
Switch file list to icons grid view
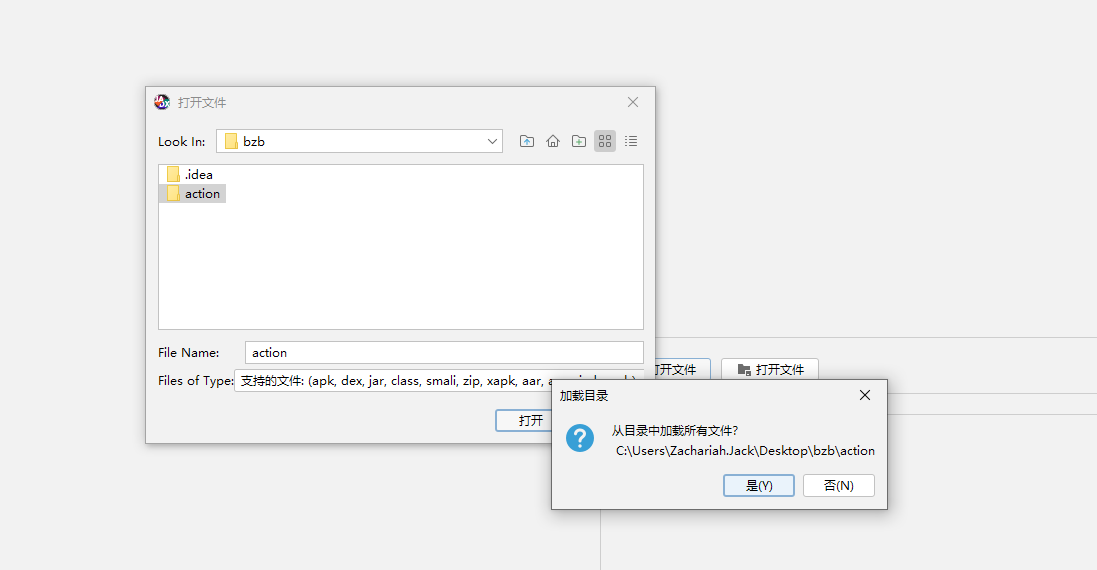605,141
